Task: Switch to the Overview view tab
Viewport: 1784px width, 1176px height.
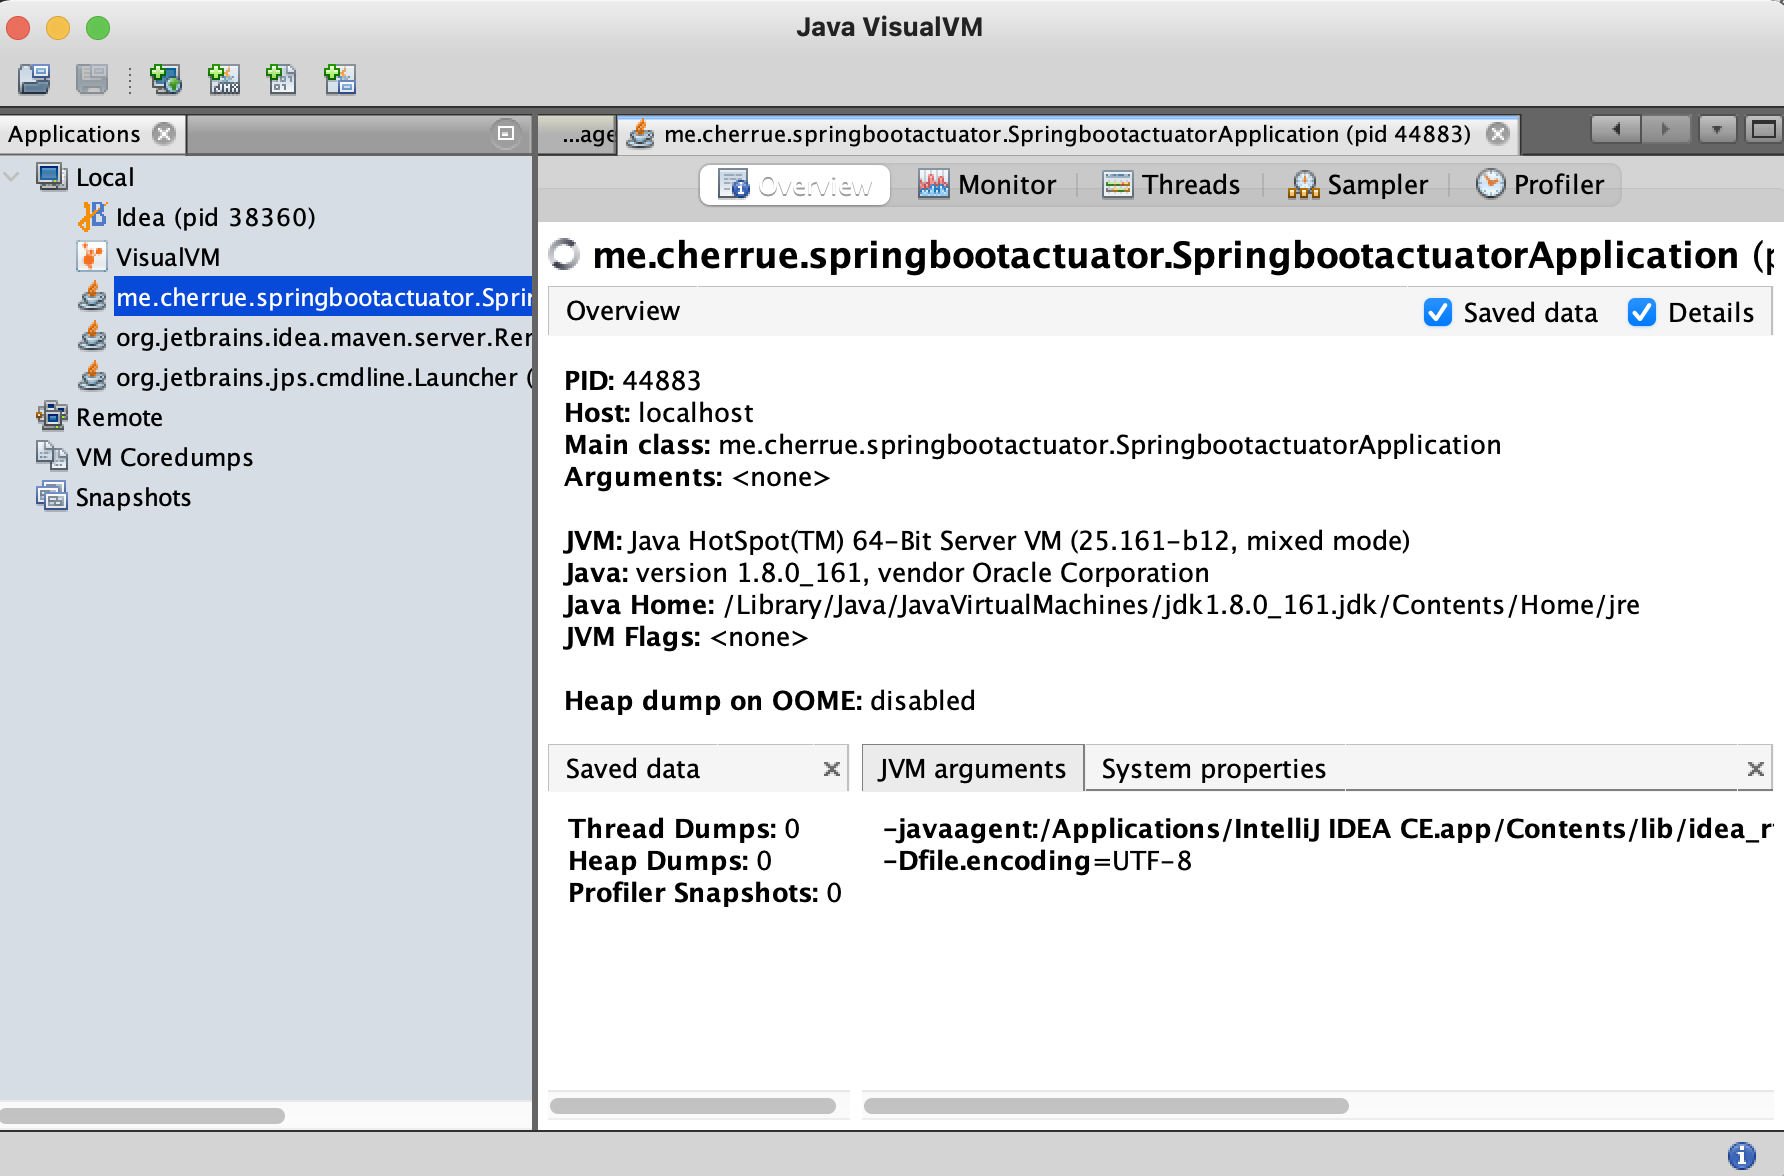Action: [795, 185]
